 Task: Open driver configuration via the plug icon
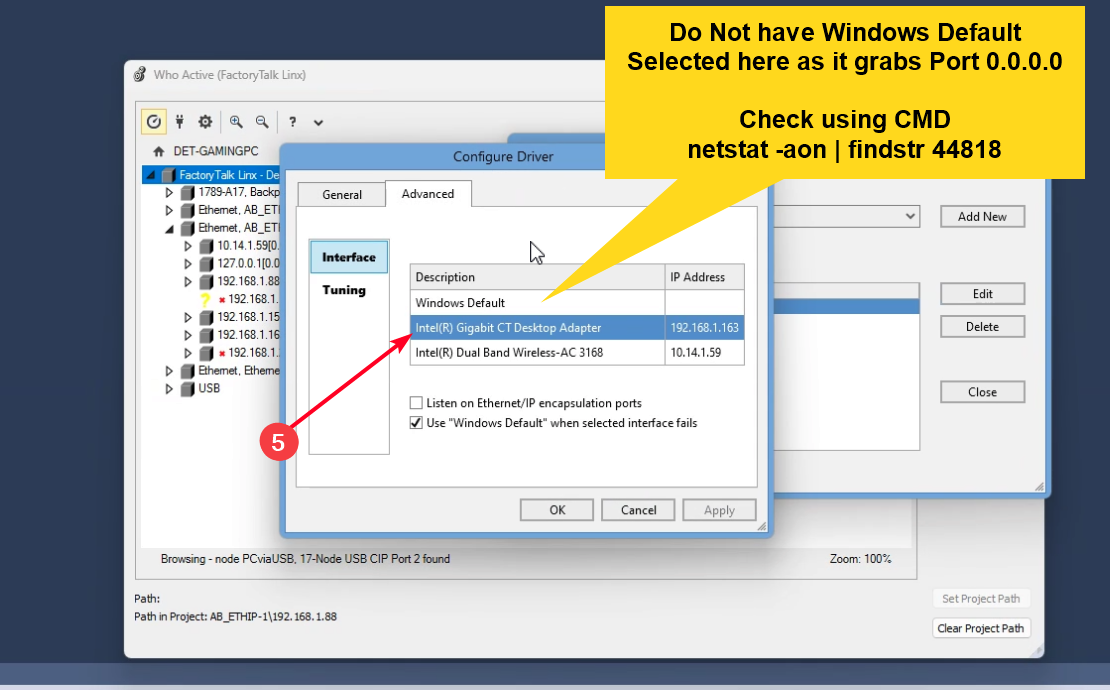pos(180,122)
